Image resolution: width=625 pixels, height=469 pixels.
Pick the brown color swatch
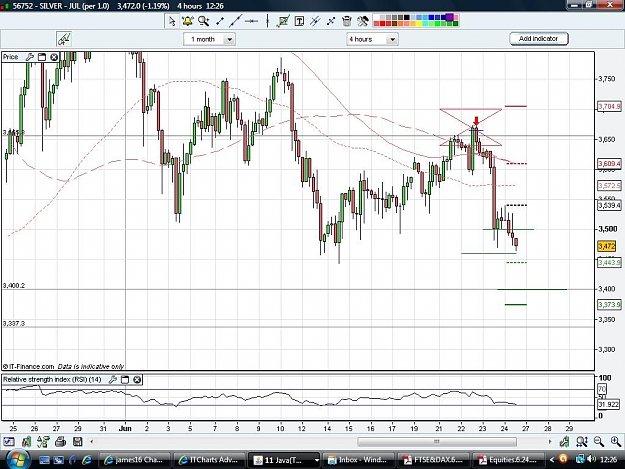click(x=395, y=24)
